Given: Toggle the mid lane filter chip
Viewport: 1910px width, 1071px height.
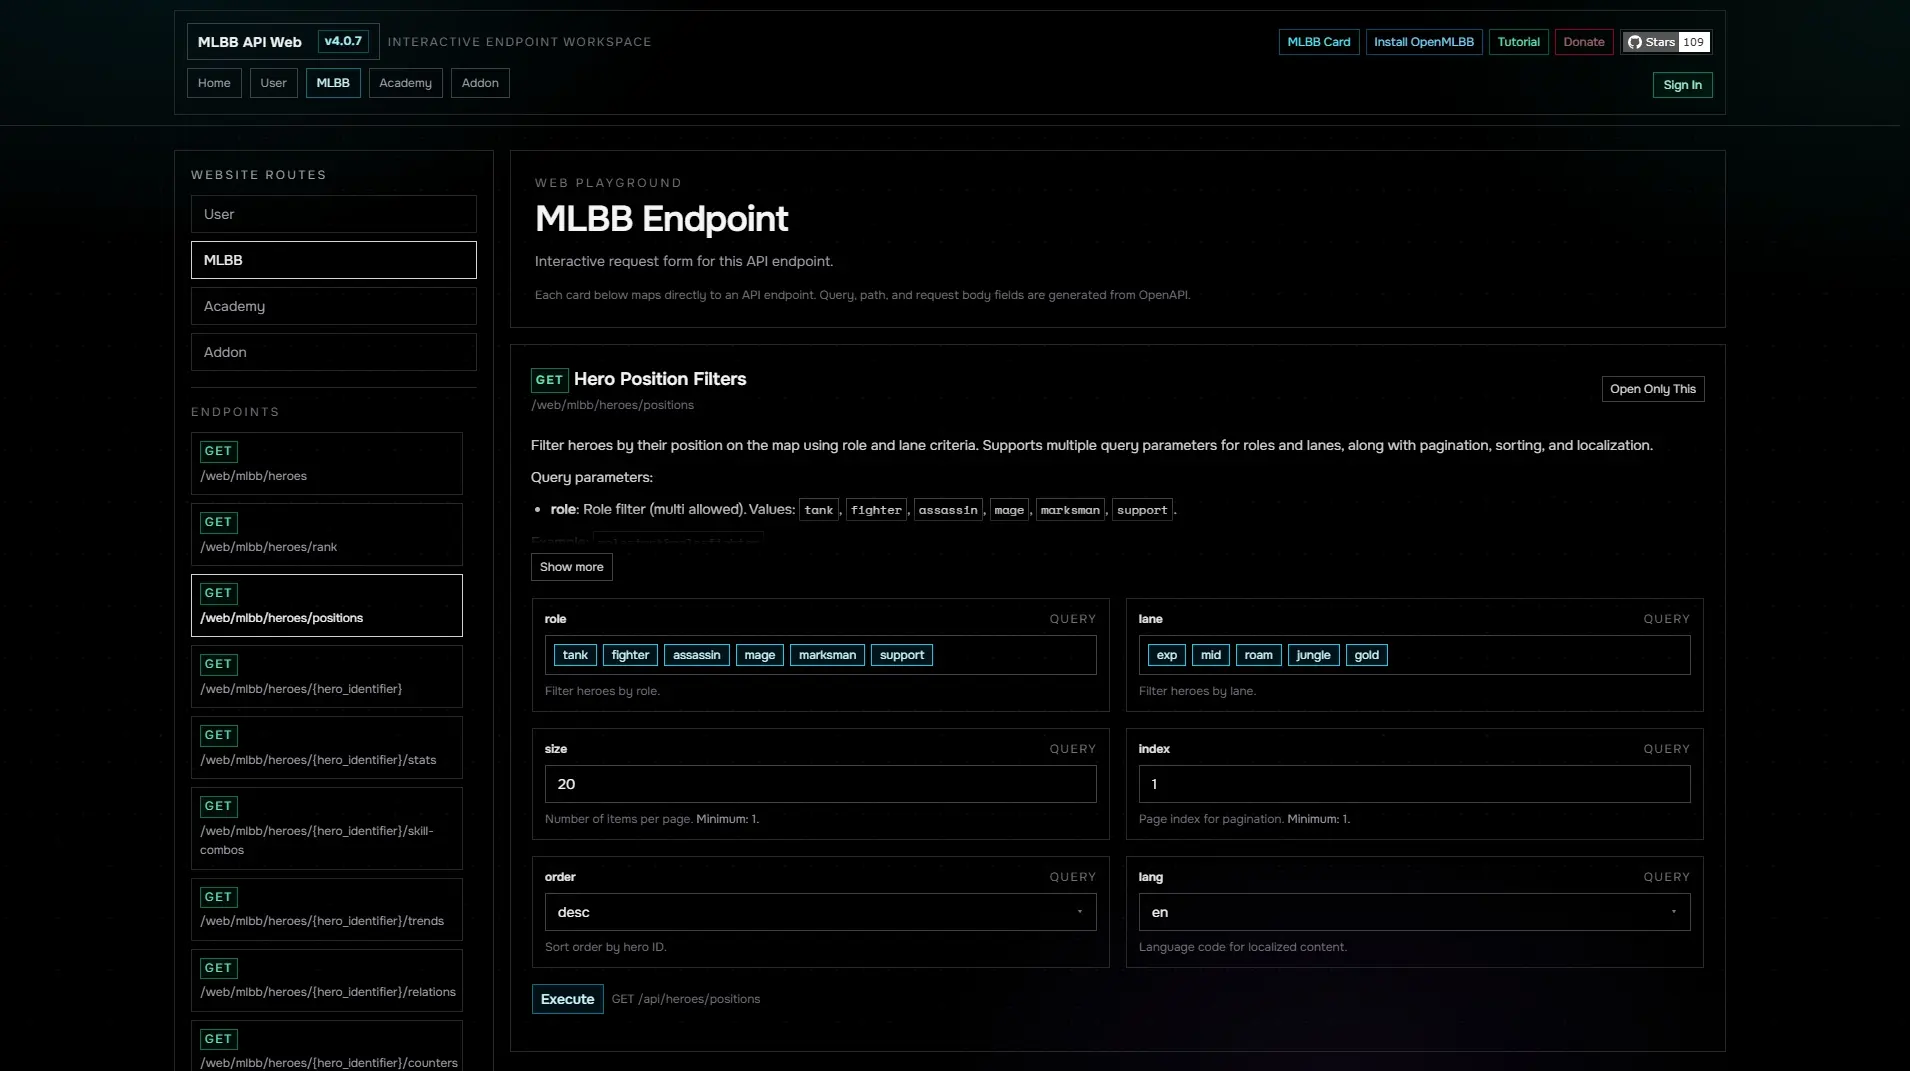Looking at the screenshot, I should 1211,655.
